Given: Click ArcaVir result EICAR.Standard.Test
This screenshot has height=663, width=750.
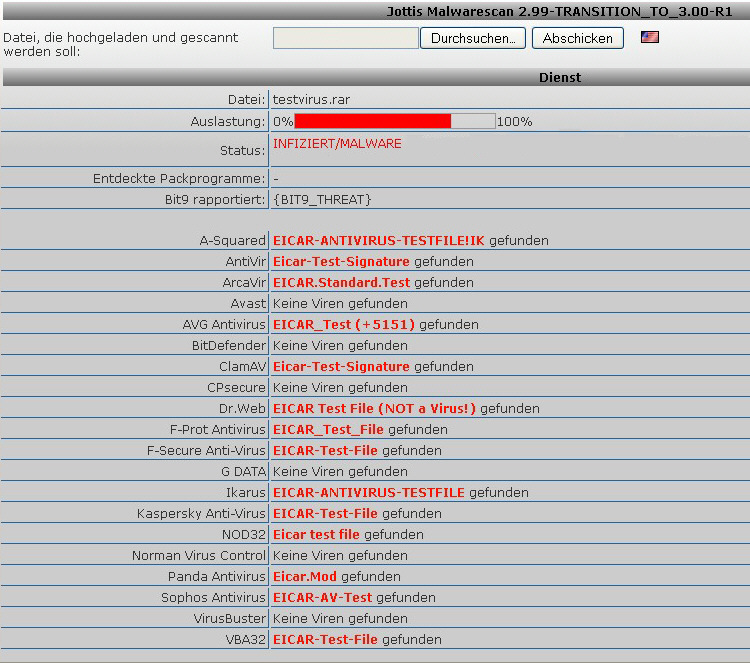Looking at the screenshot, I should (341, 283).
